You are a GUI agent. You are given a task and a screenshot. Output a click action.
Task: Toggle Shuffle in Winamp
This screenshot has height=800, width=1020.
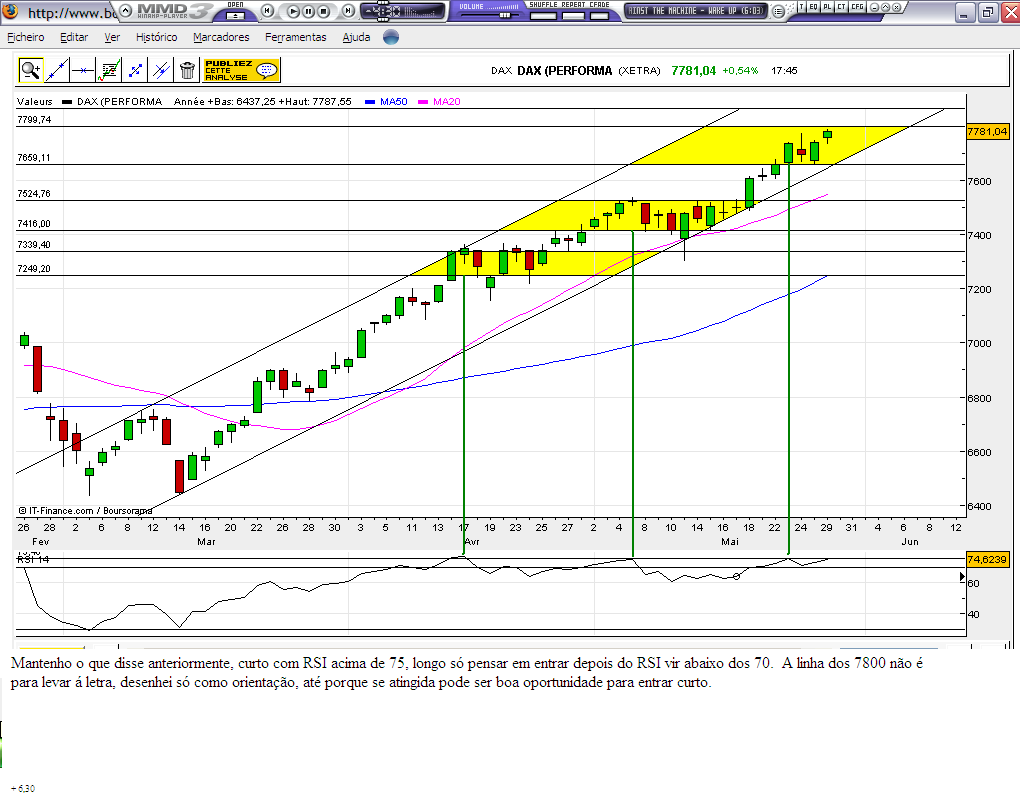[x=543, y=16]
